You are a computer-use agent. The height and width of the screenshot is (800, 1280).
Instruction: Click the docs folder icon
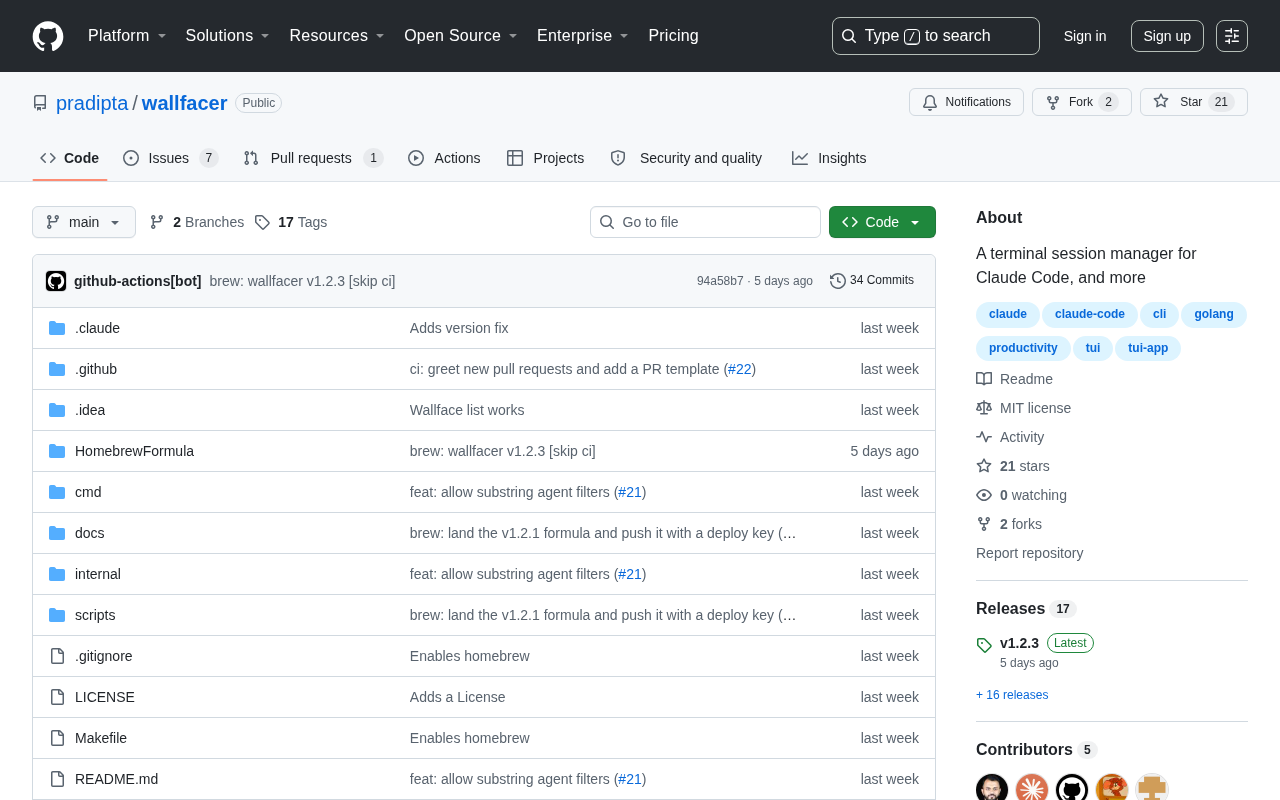point(57,533)
